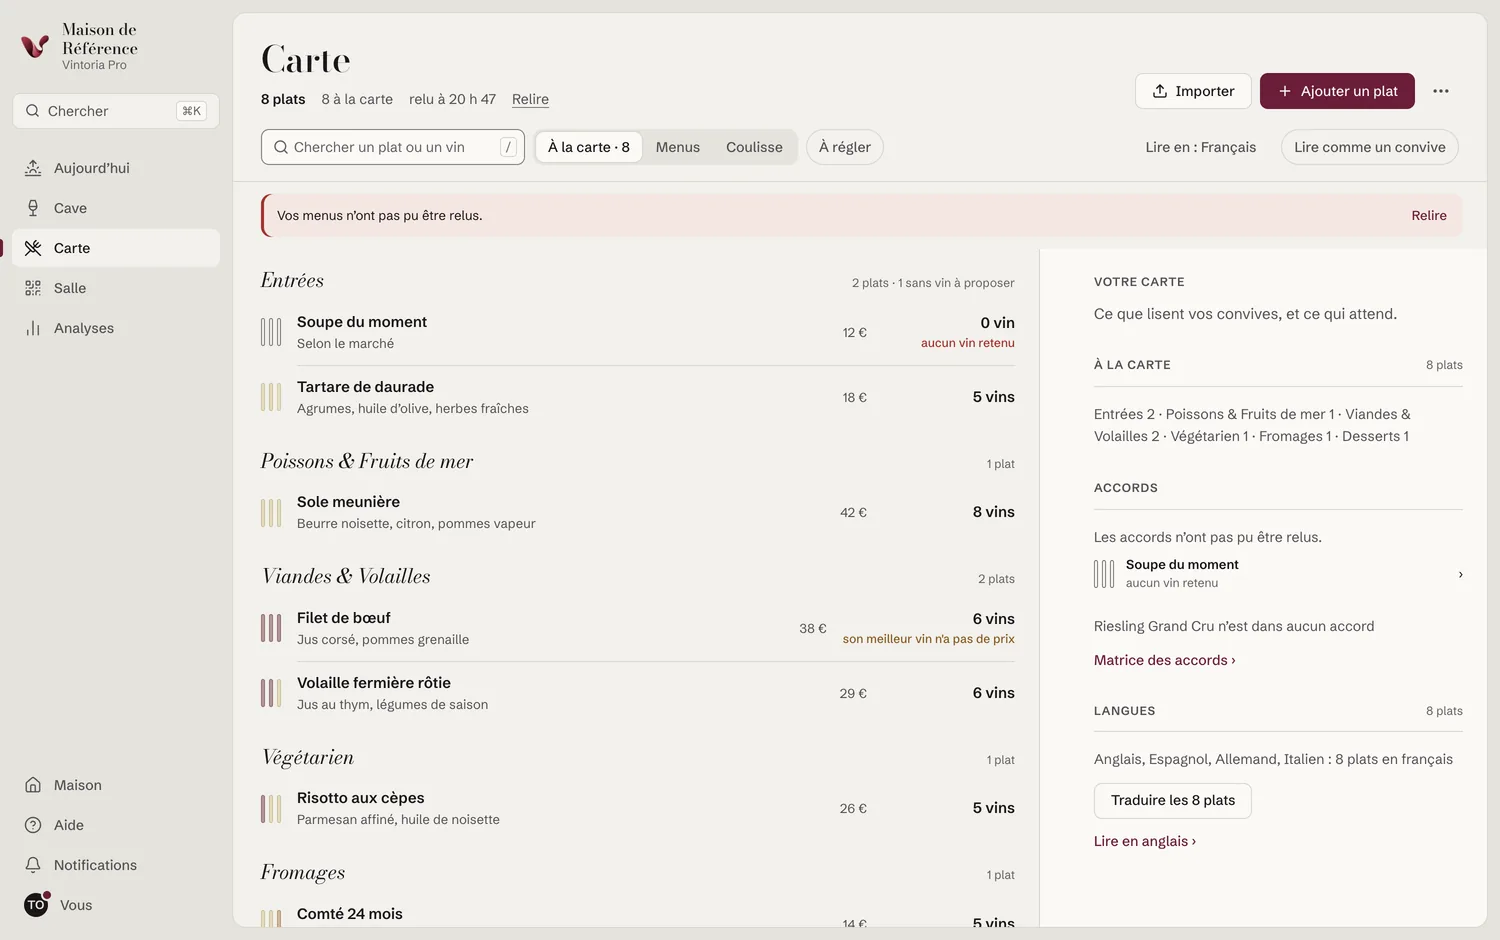Focus the sidebar Chercher search box
Image resolution: width=1500 pixels, height=940 pixels.
pos(116,111)
